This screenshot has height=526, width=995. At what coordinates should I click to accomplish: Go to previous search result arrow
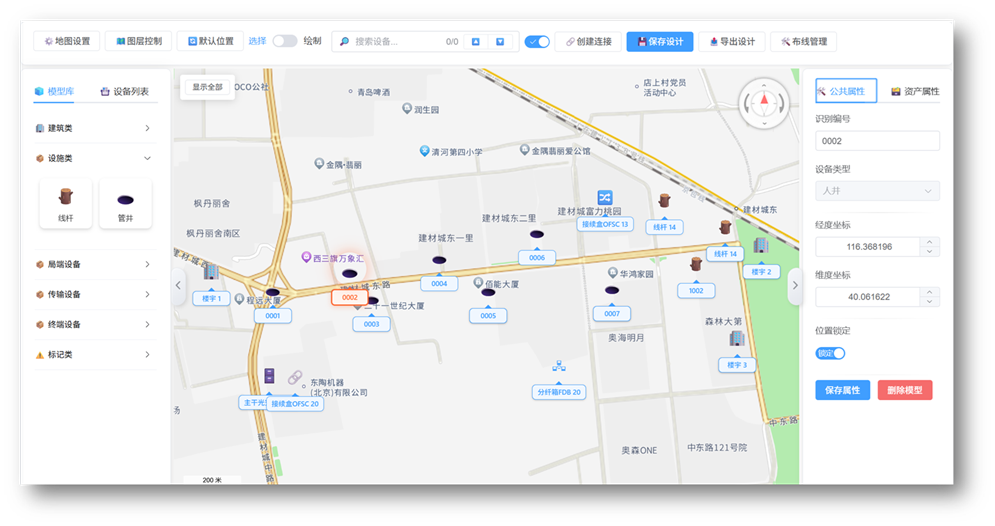pos(475,42)
